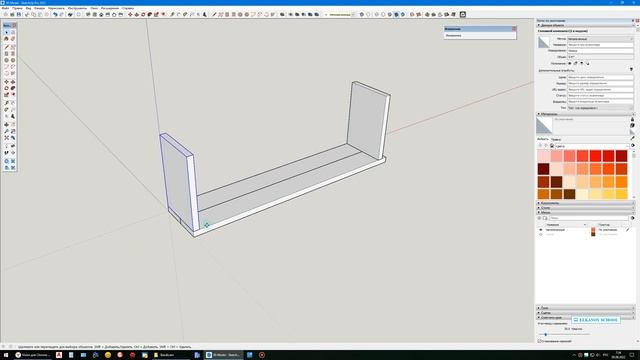Activate the Orbit camera tool
The image size is (640, 360).
(7, 124)
